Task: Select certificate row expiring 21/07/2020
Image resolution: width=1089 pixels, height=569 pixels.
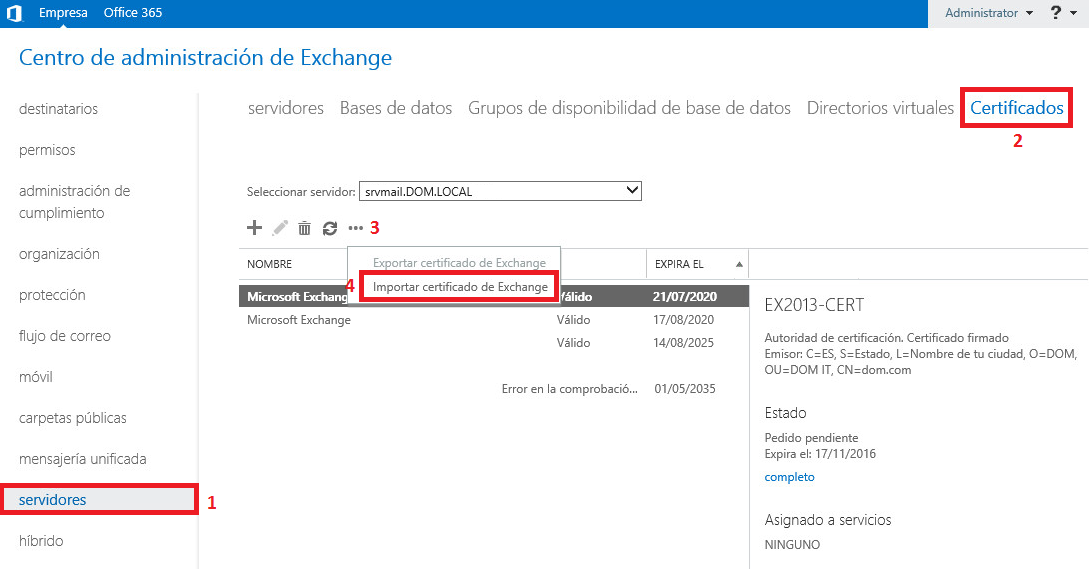Action: (494, 297)
